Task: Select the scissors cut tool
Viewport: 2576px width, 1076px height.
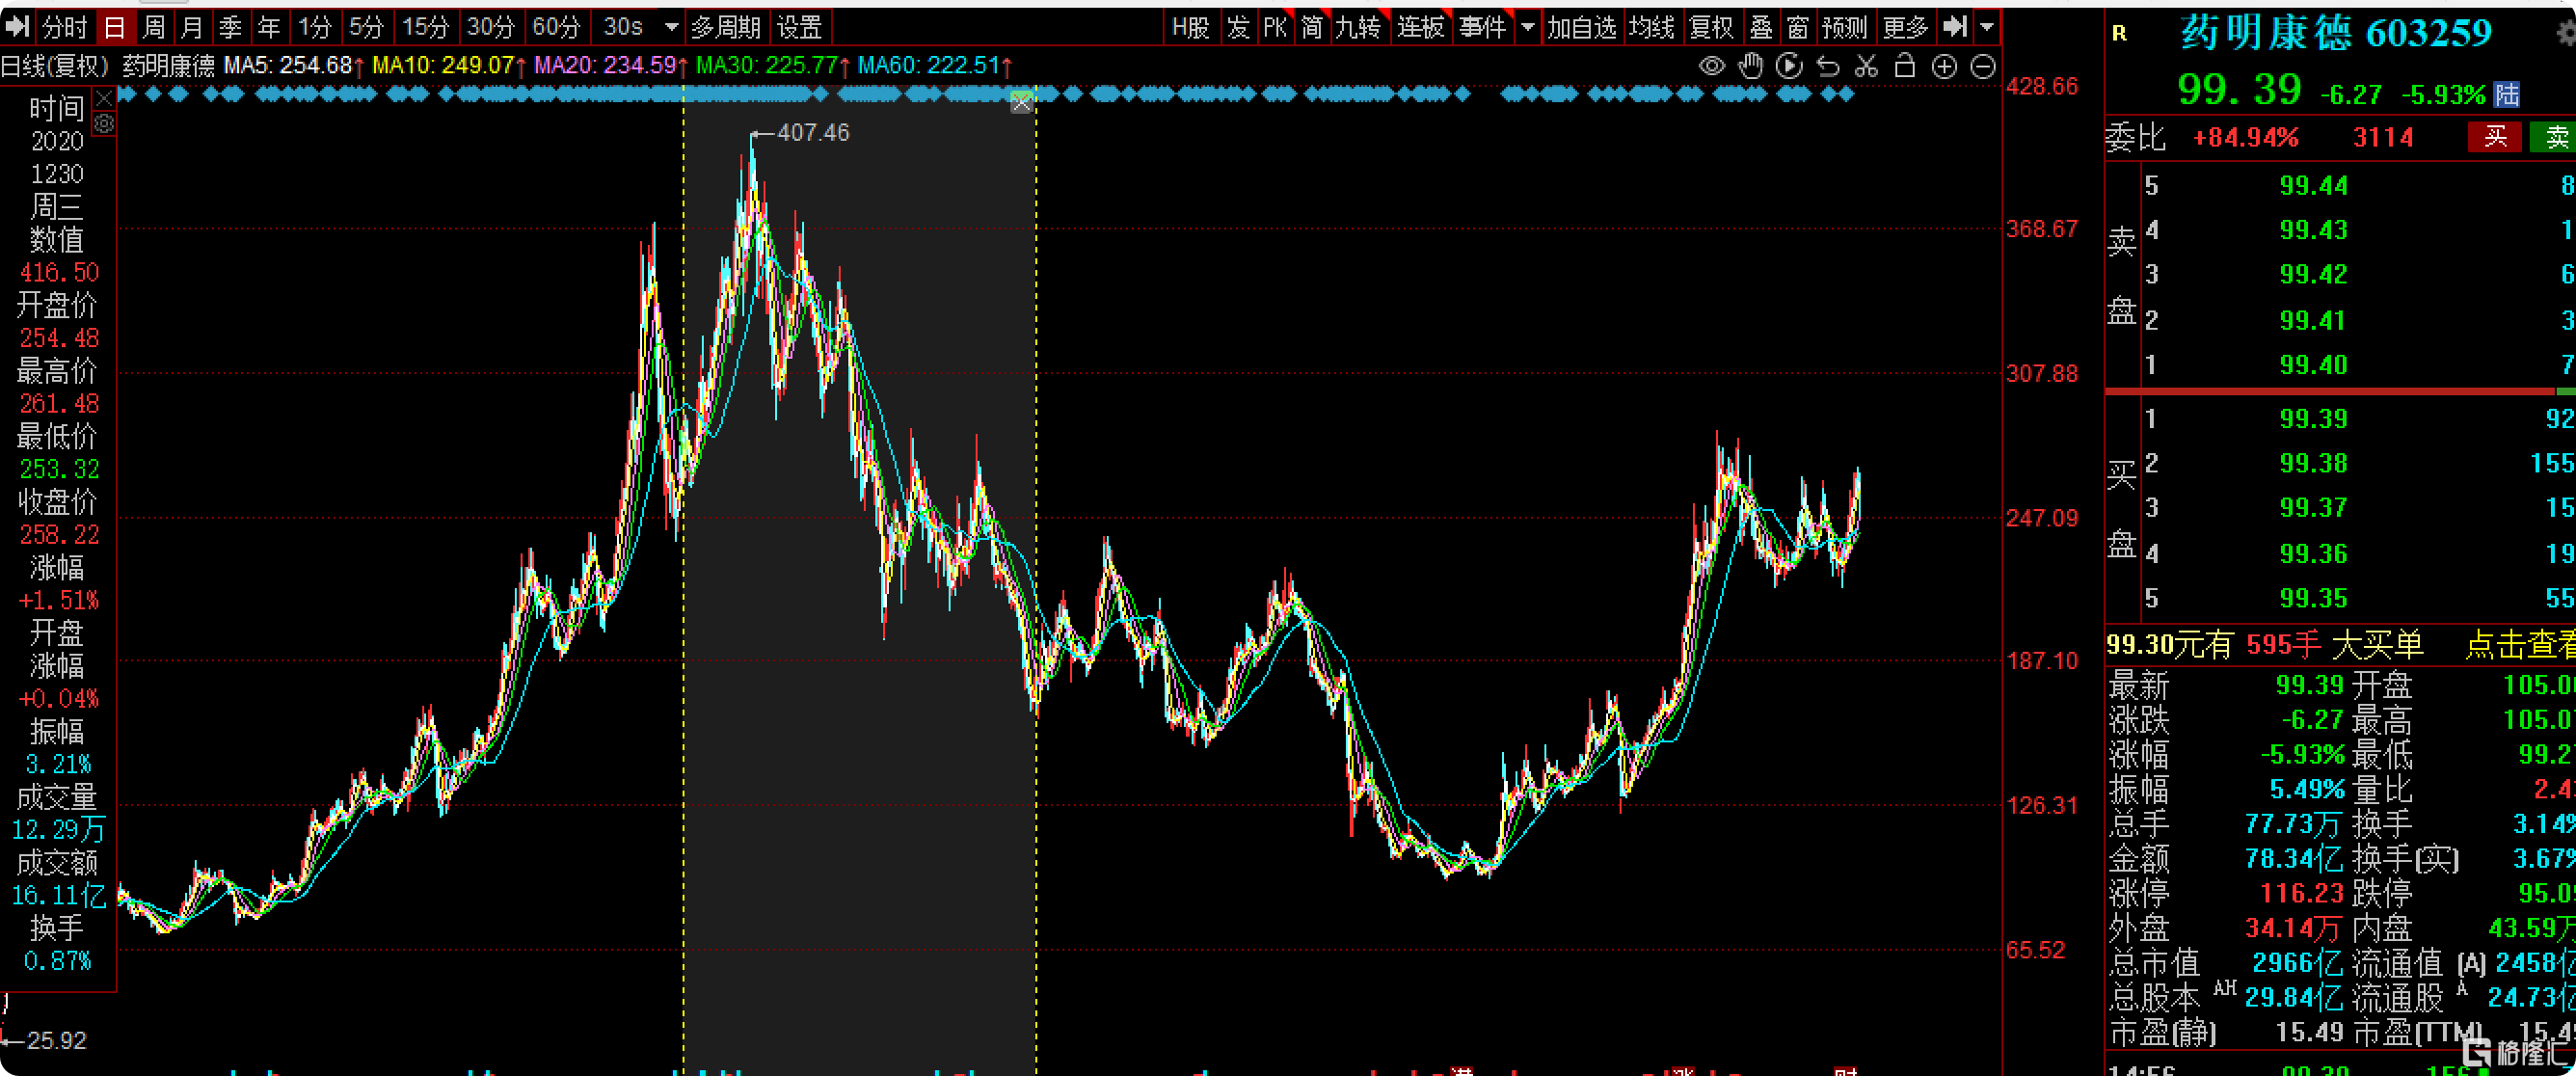Action: (1866, 67)
